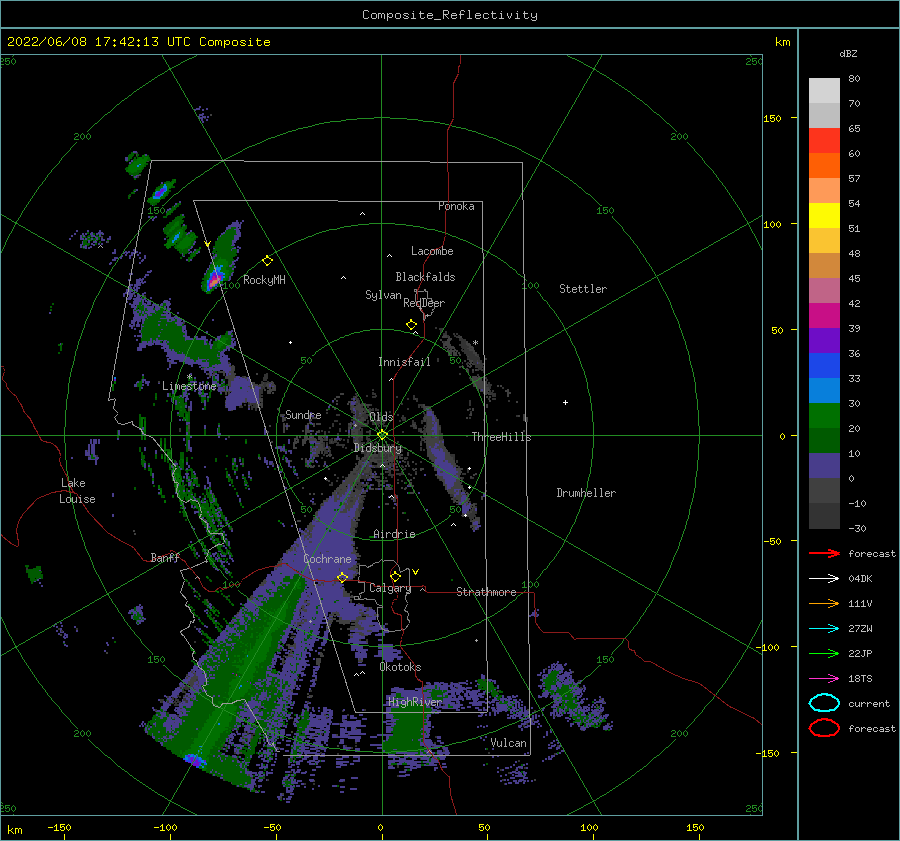900x841 pixels.
Task: Select the magenta 18TS arrow icon
Action: click(x=824, y=679)
